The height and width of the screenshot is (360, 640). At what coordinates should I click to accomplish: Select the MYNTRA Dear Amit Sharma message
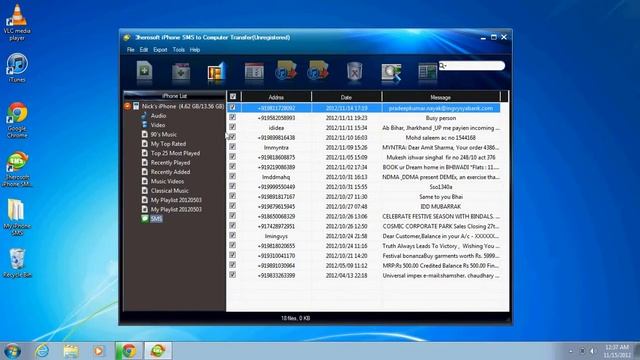[x=440, y=147]
